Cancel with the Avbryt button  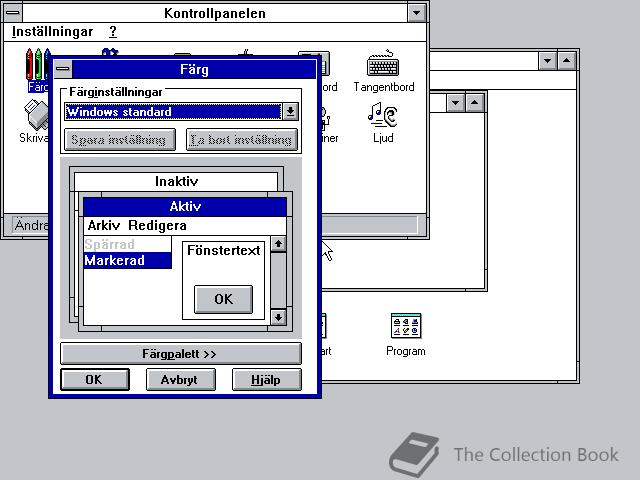(x=181, y=380)
